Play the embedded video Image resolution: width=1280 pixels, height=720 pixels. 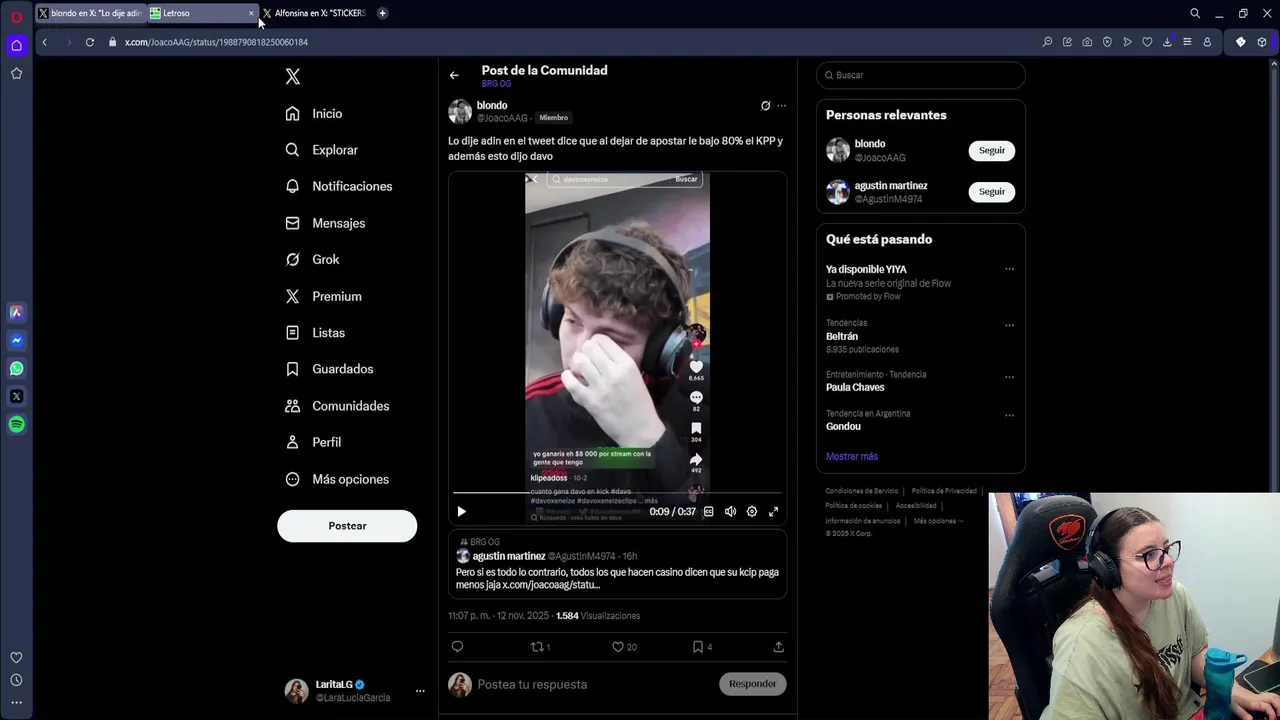(x=461, y=511)
